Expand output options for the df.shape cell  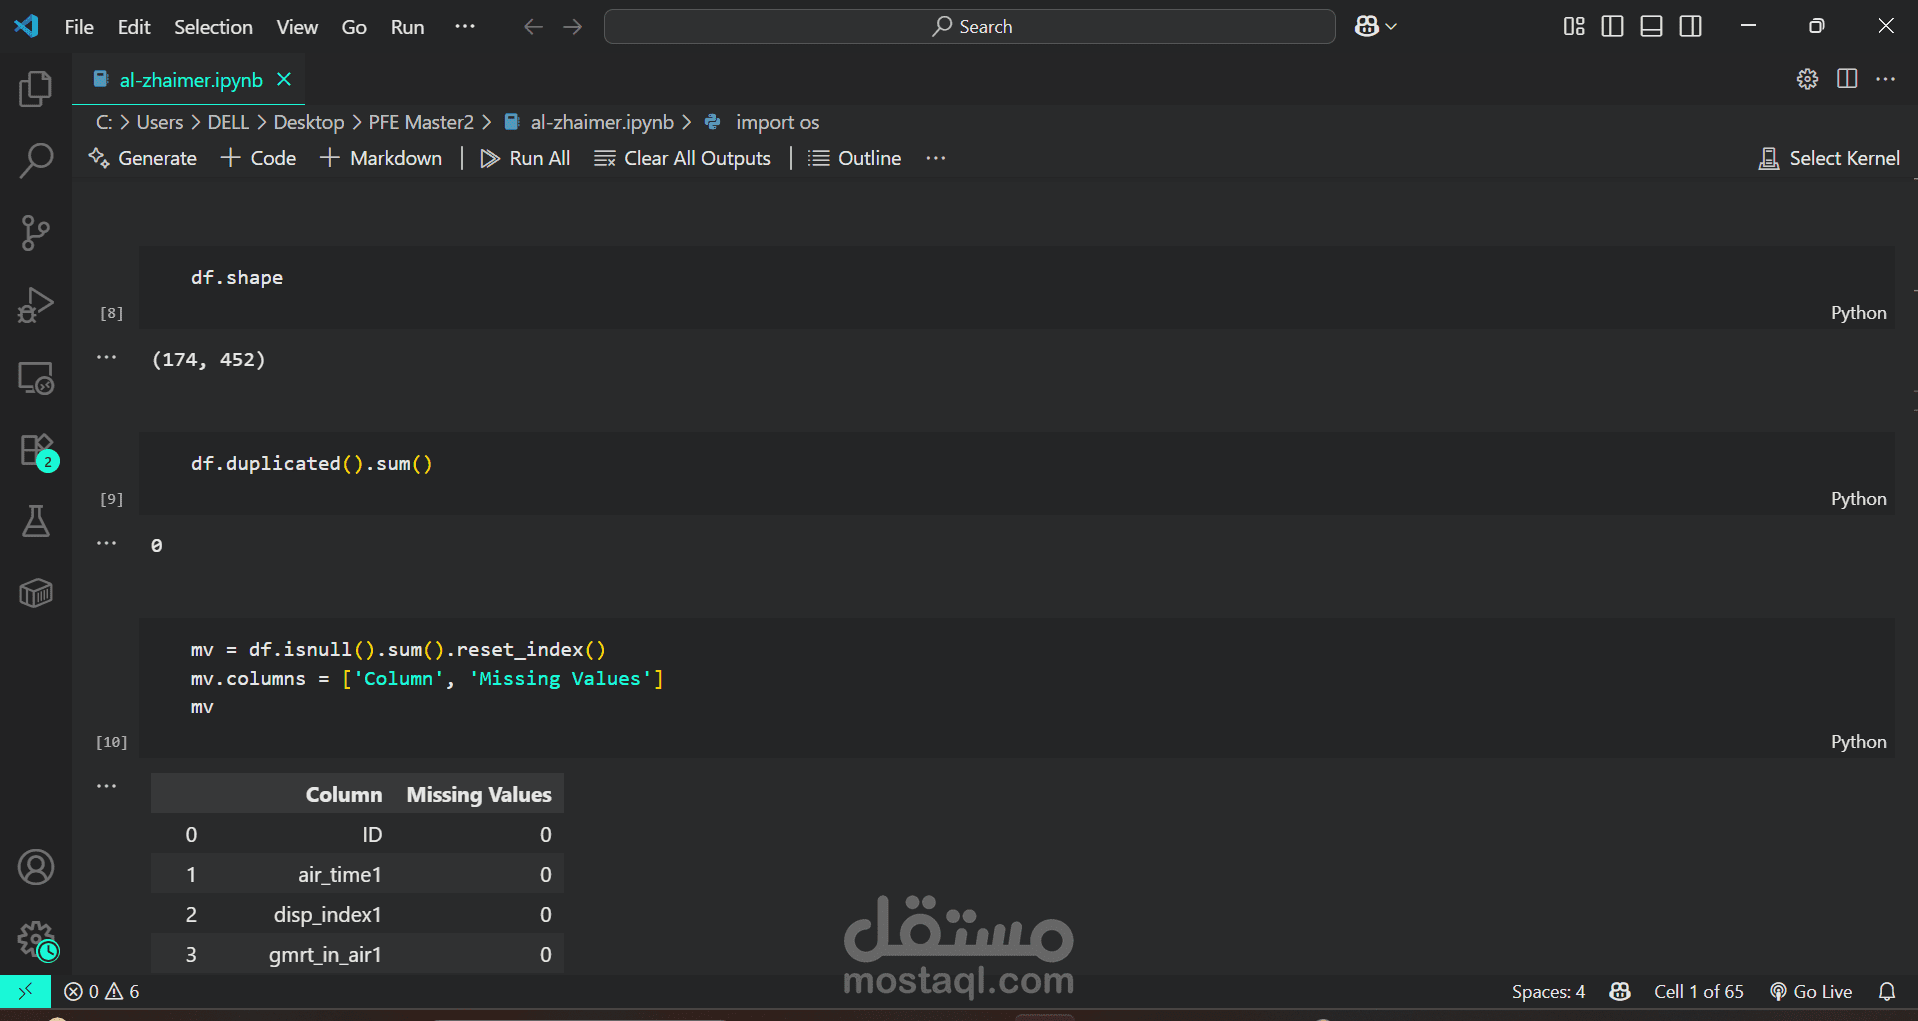click(107, 357)
